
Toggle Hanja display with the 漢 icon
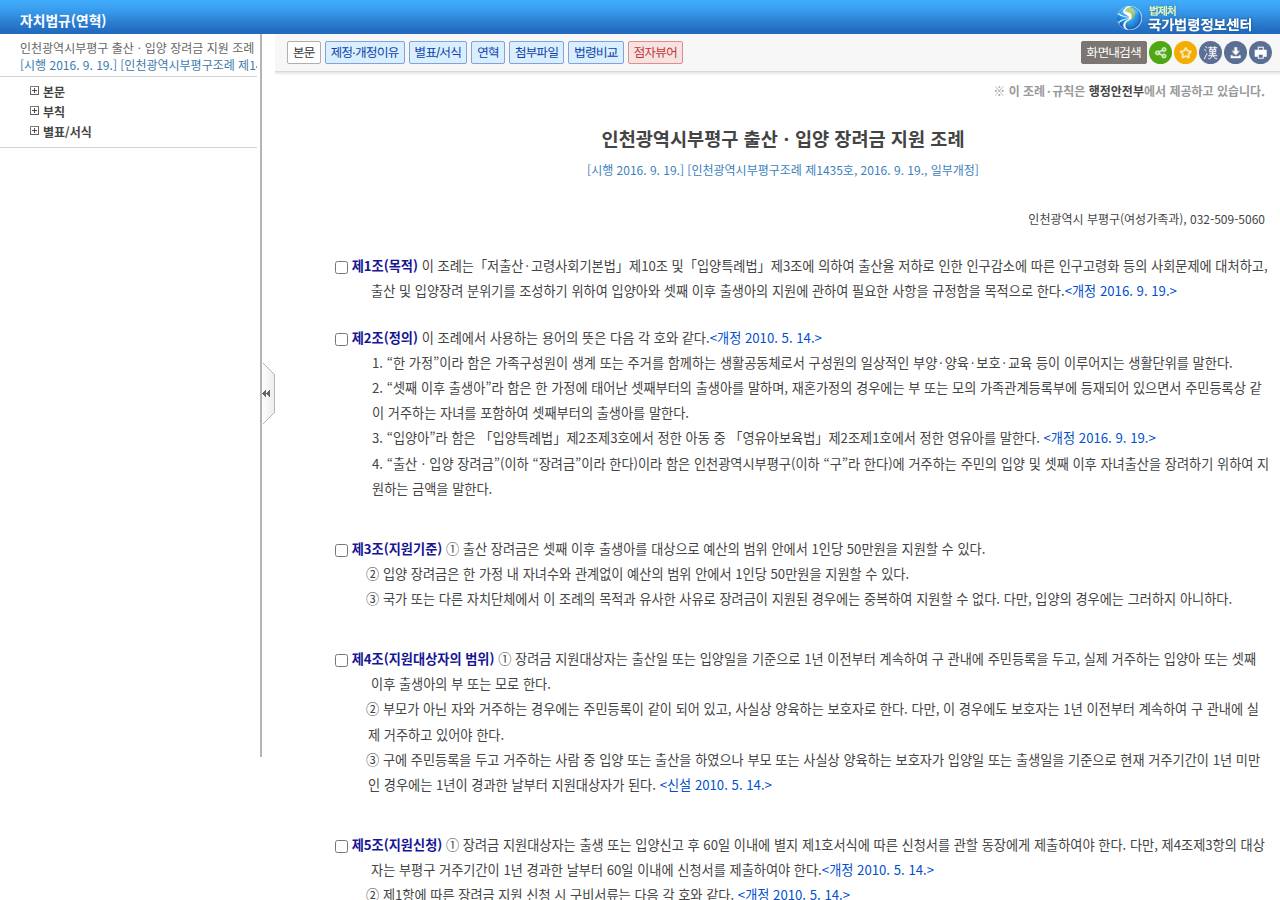click(x=1210, y=53)
